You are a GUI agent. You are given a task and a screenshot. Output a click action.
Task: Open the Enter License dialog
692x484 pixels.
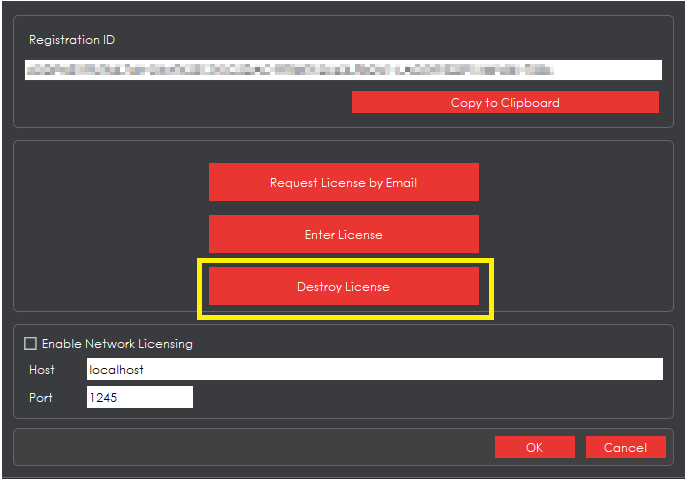pos(343,235)
